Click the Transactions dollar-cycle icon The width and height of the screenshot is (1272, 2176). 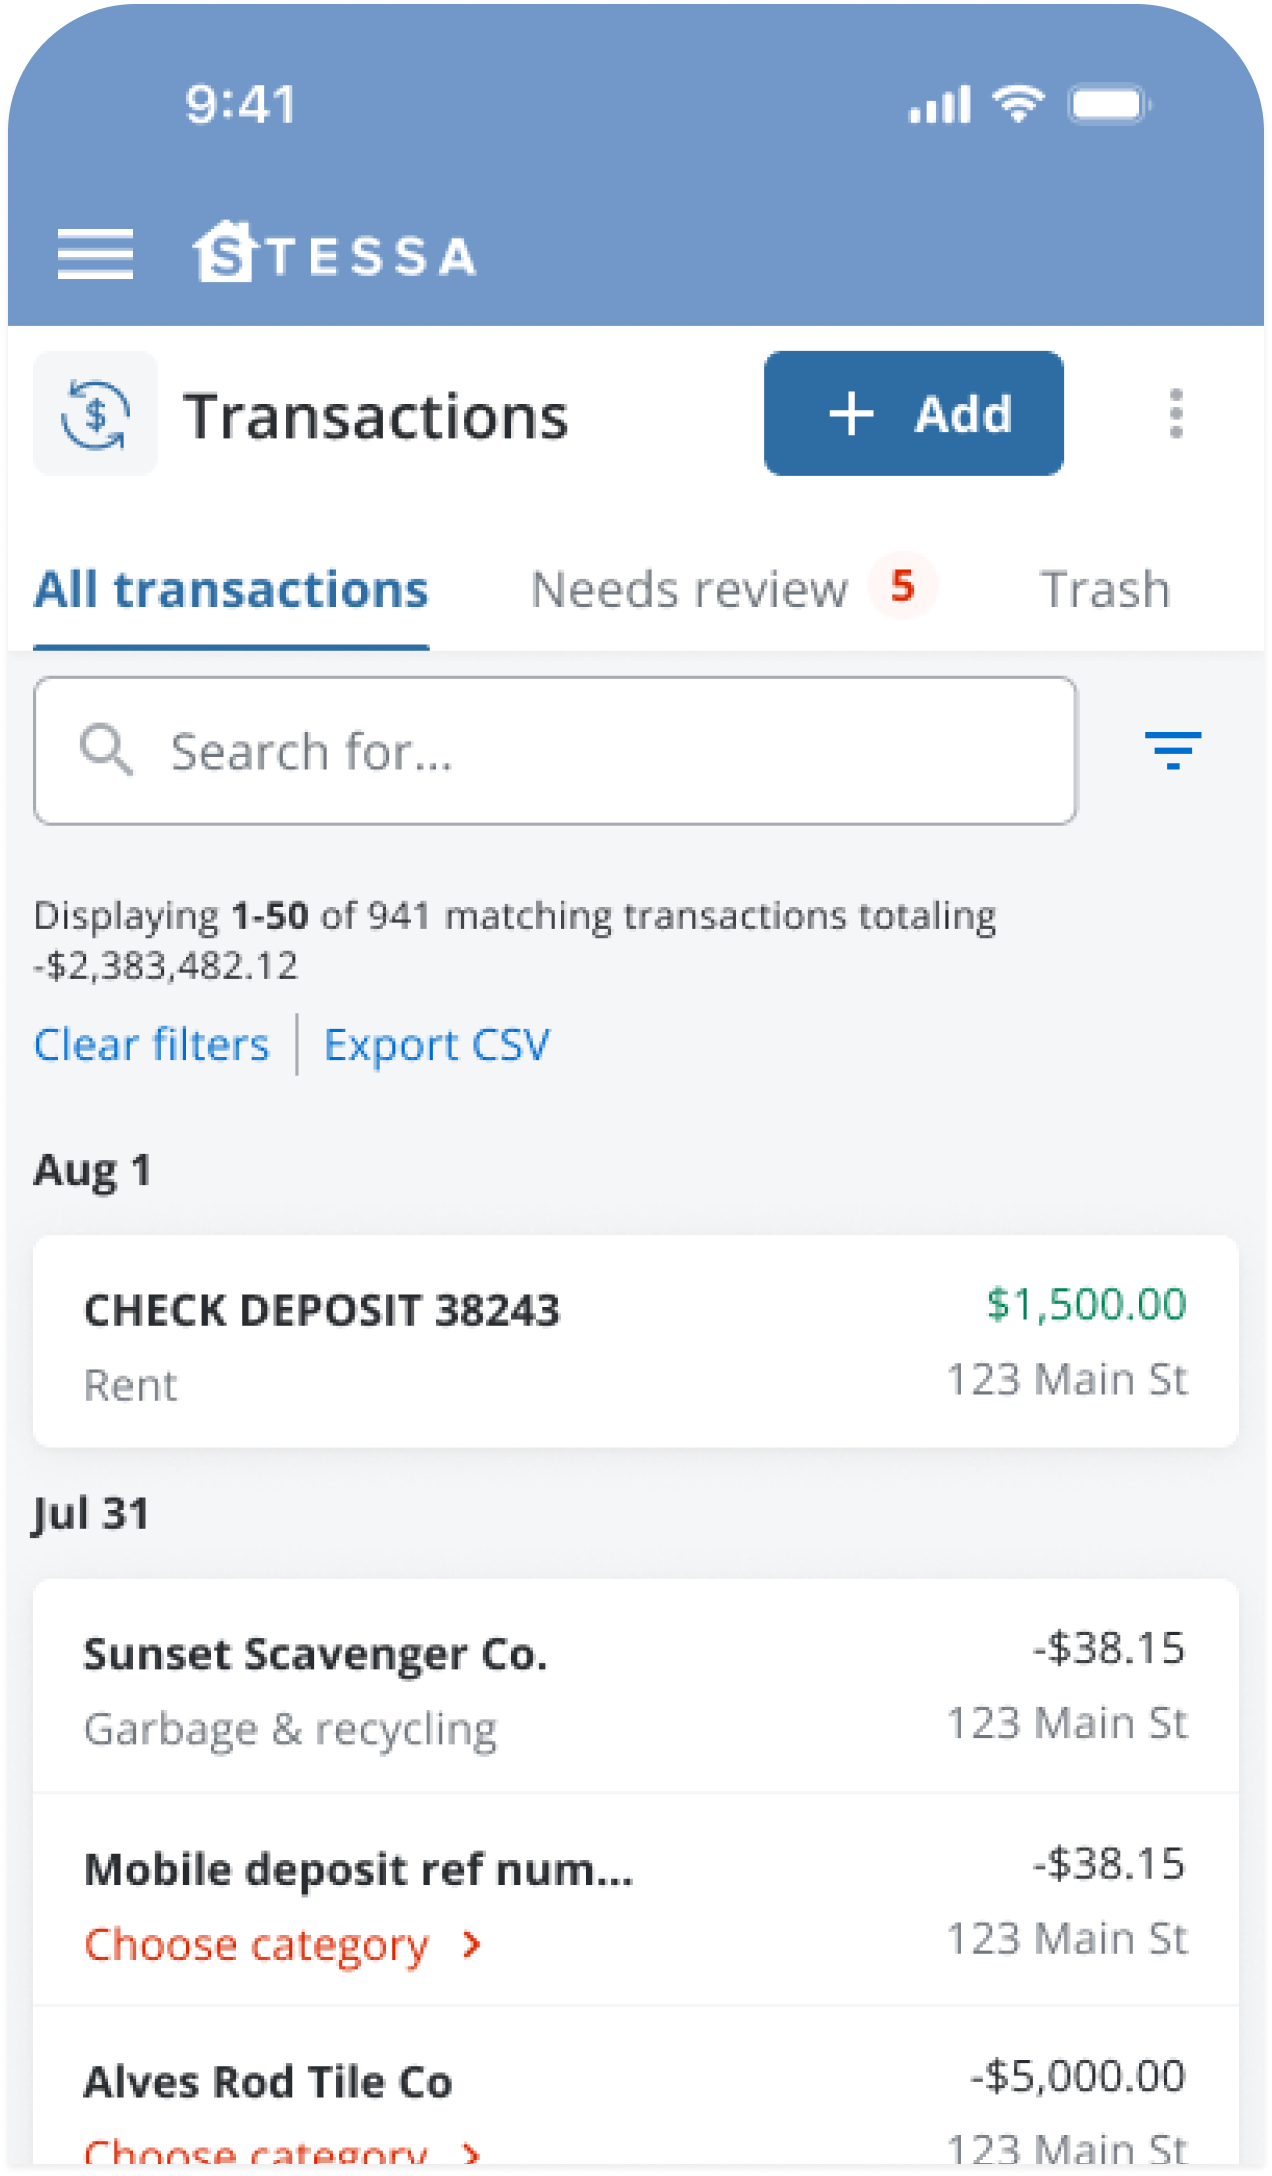point(95,413)
